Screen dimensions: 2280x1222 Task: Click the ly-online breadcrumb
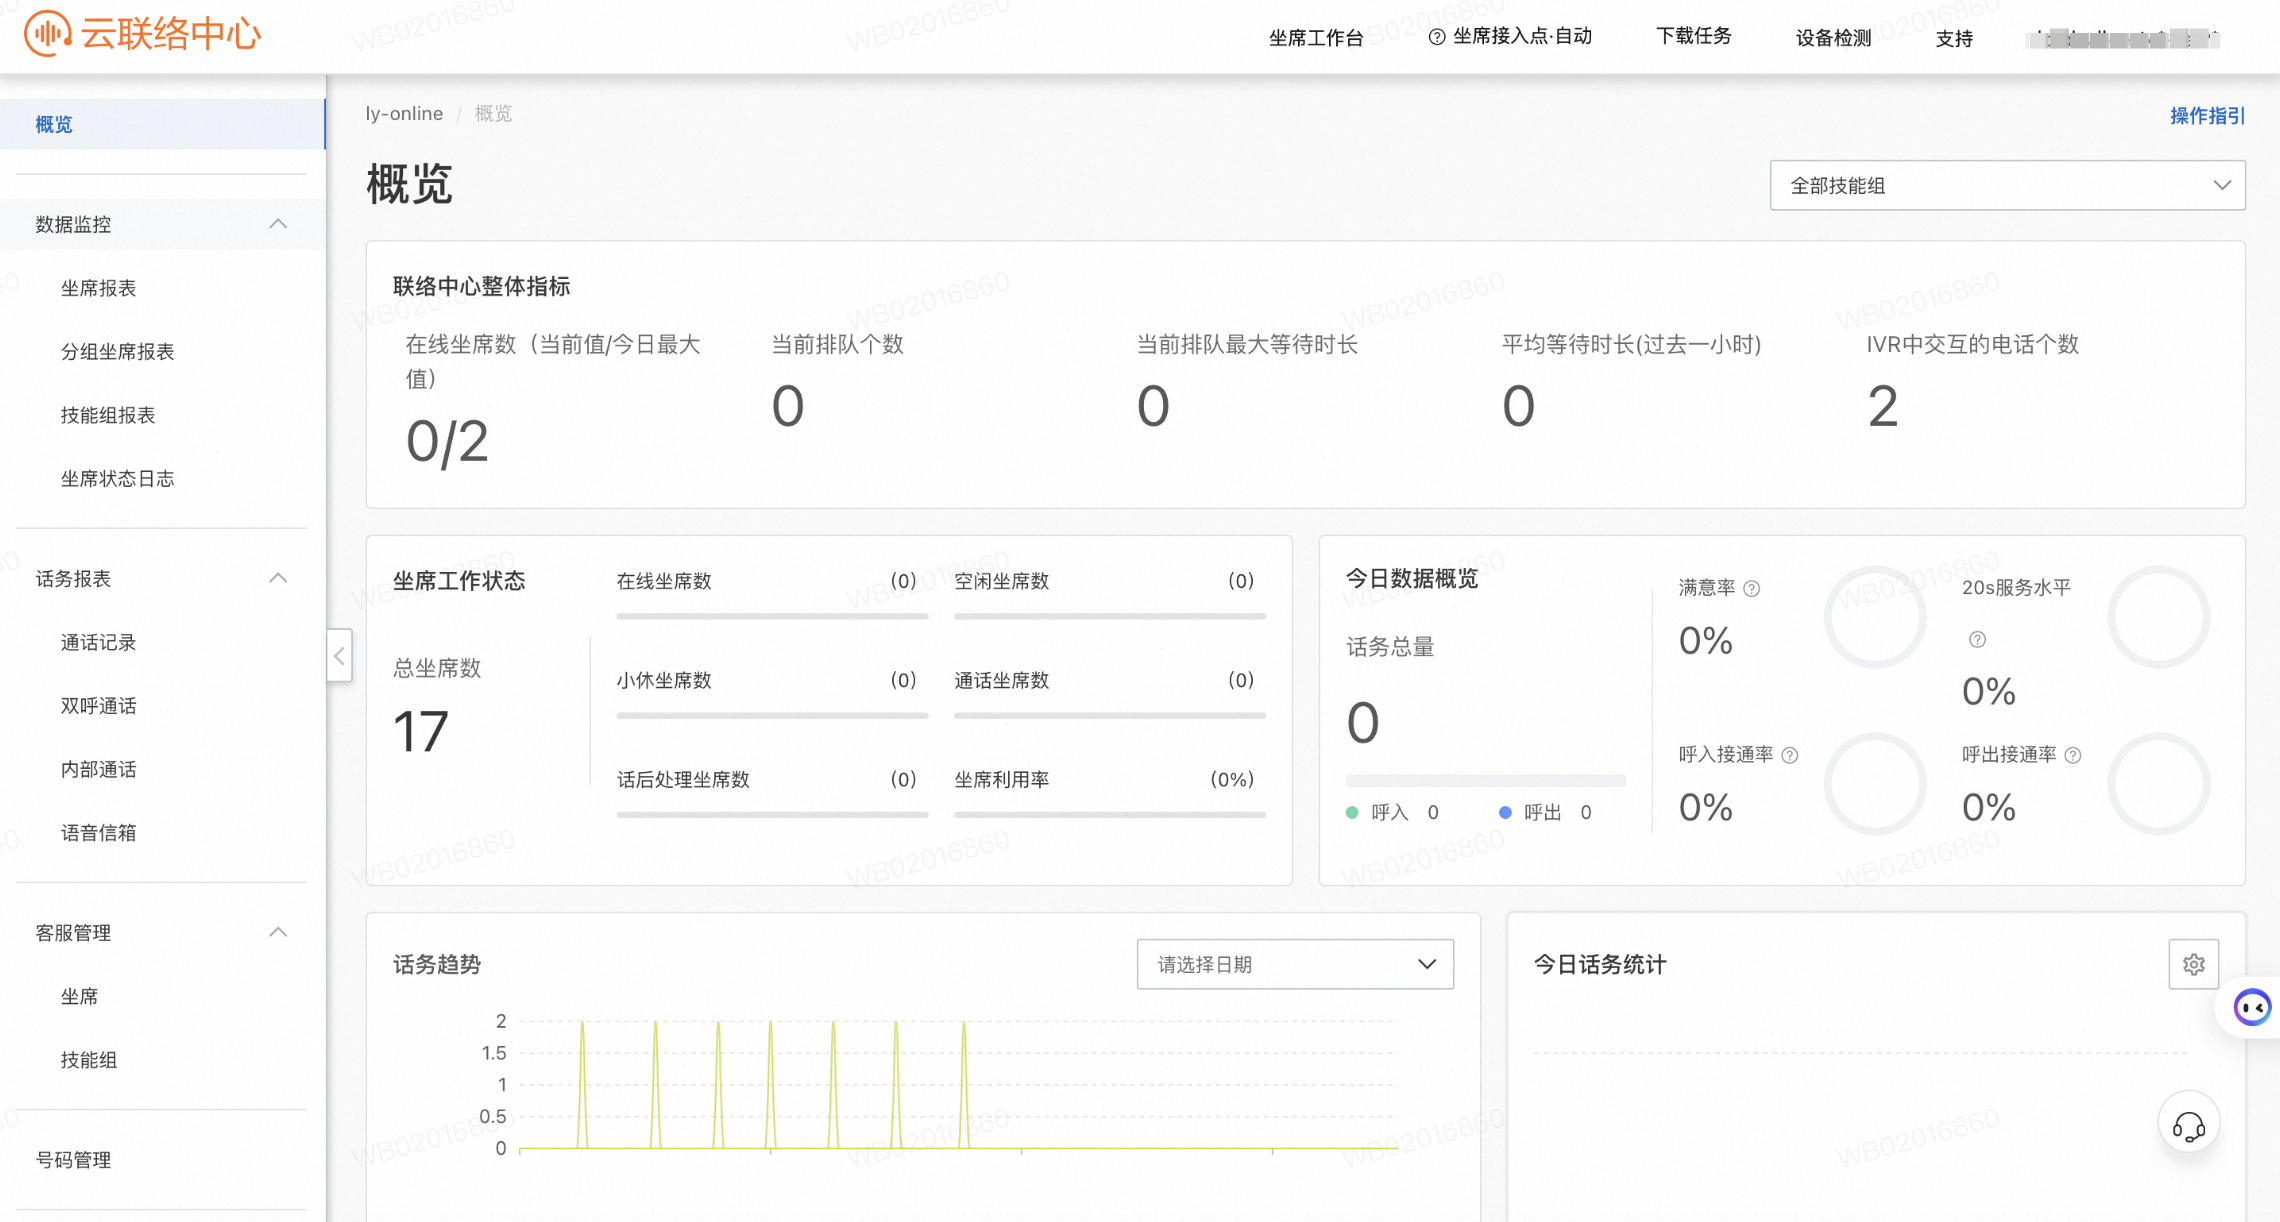click(x=404, y=114)
